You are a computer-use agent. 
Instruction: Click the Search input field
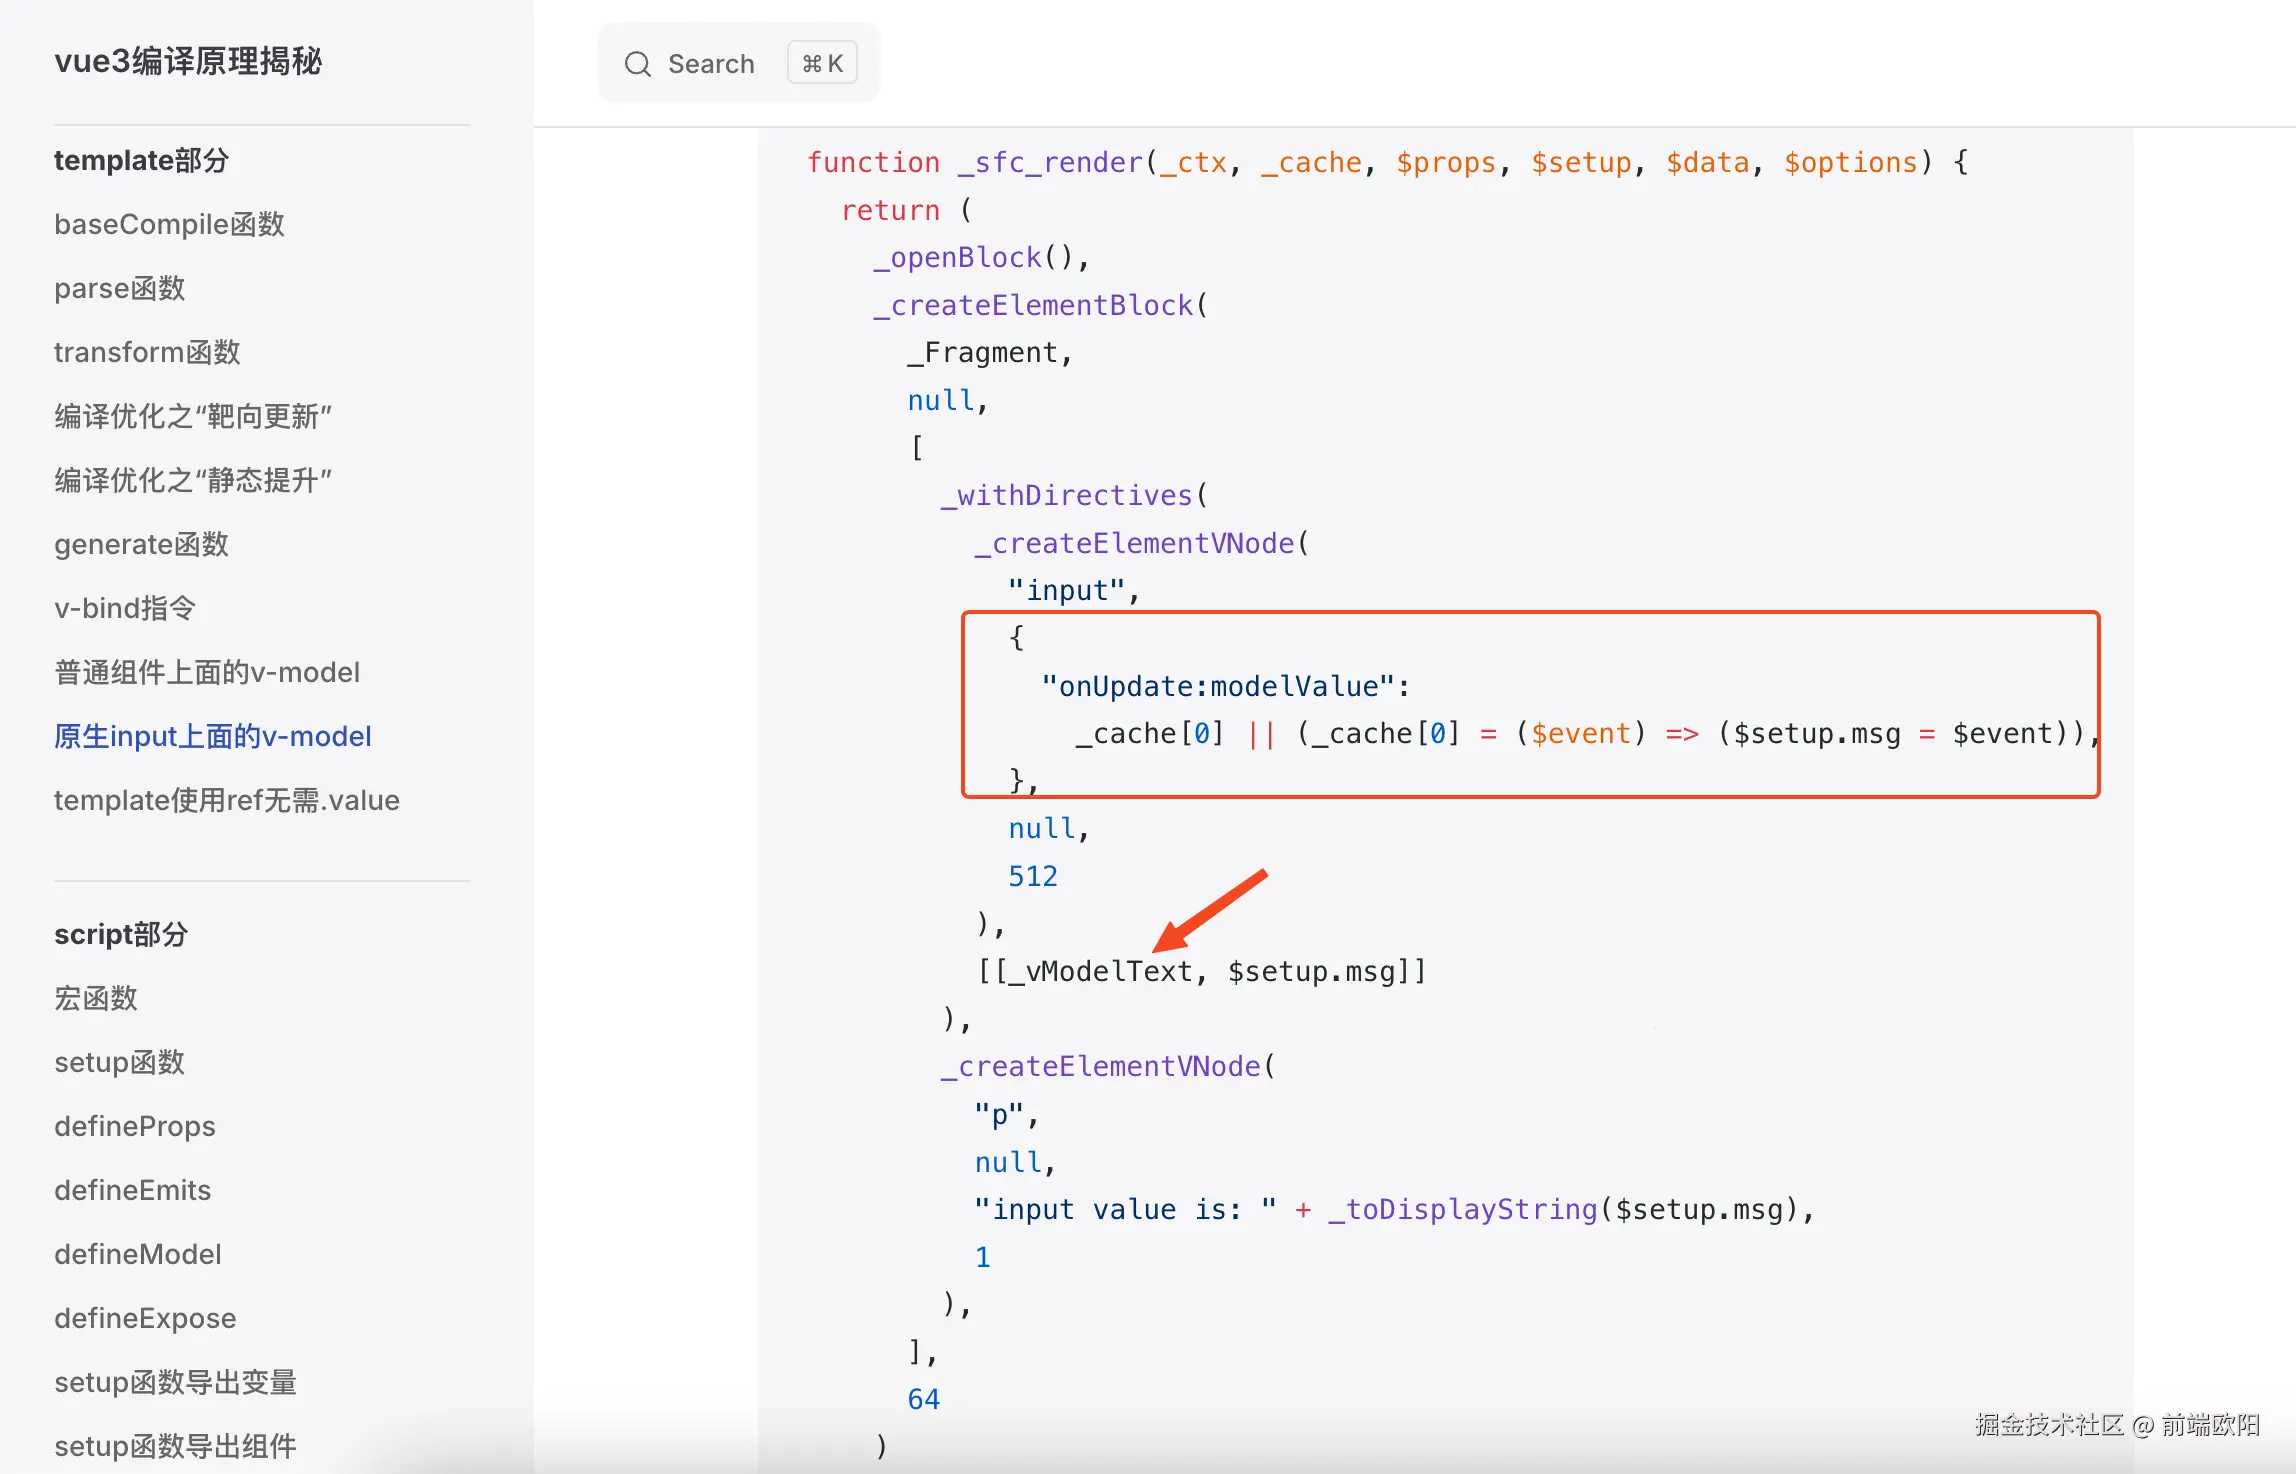711,64
